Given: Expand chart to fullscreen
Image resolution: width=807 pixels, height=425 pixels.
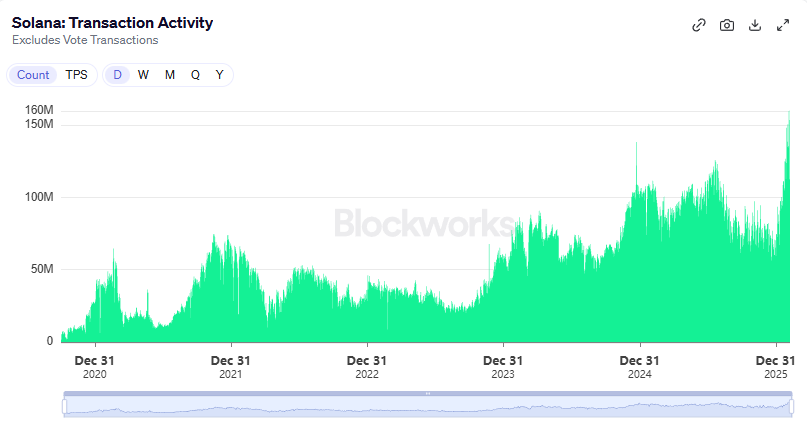Looking at the screenshot, I should [783, 25].
